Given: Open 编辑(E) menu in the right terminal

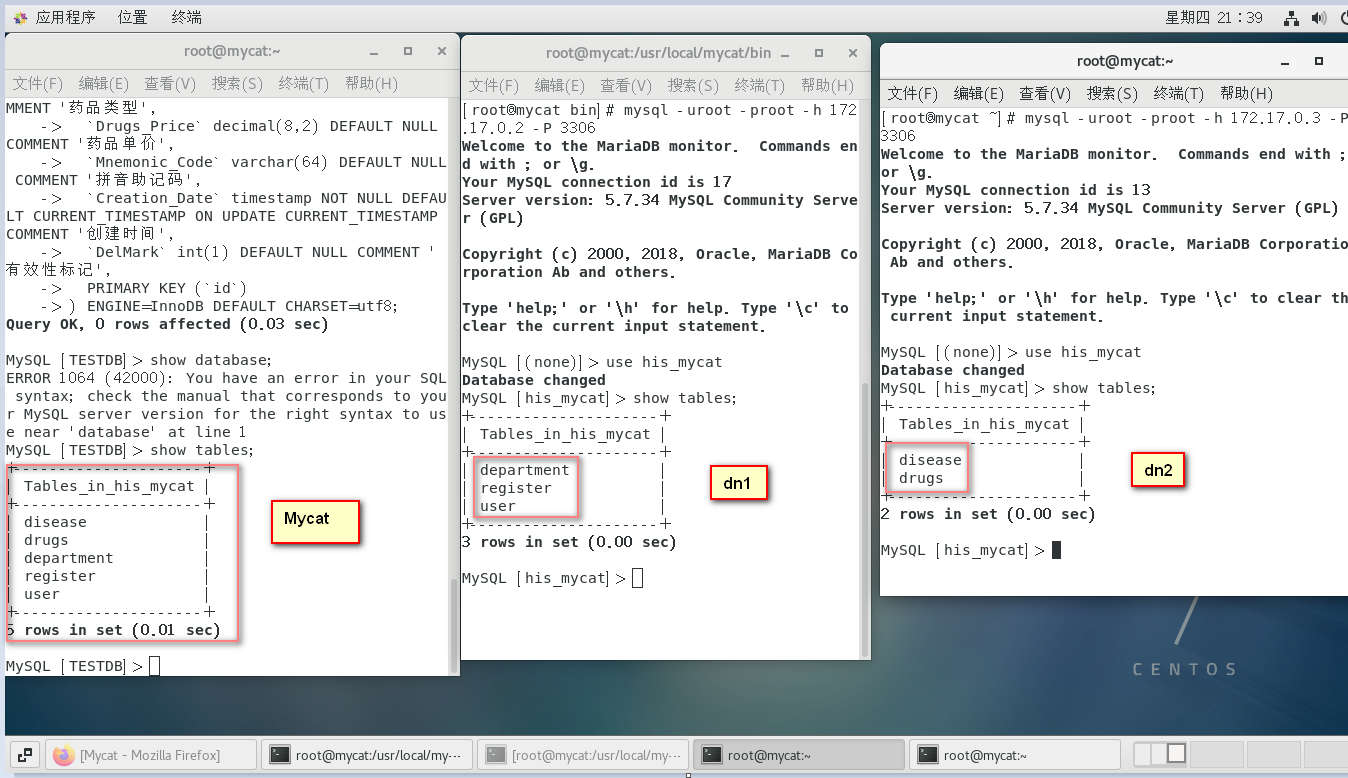Looking at the screenshot, I should coord(979,94).
